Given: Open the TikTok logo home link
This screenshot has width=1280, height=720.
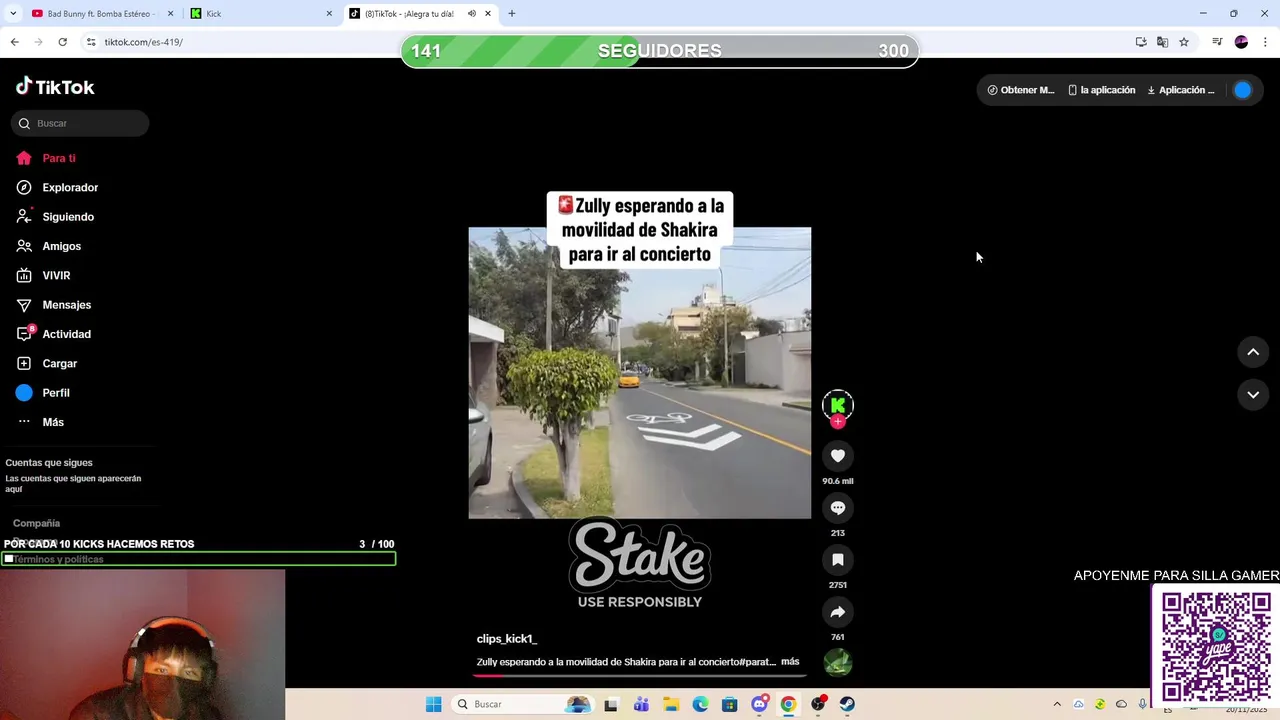Looking at the screenshot, I should point(55,87).
